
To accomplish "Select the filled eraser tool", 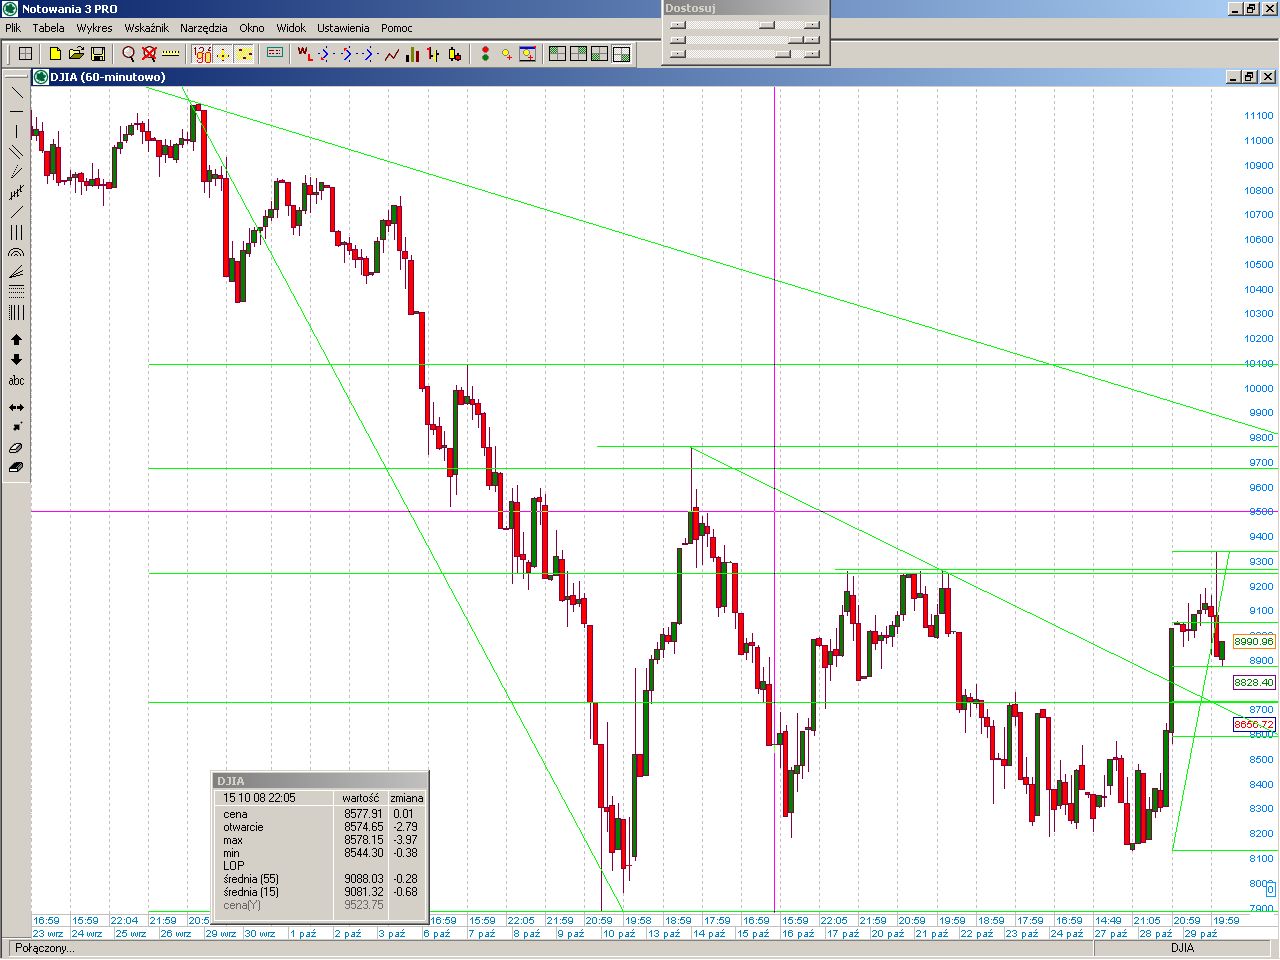I will pyautogui.click(x=16, y=467).
